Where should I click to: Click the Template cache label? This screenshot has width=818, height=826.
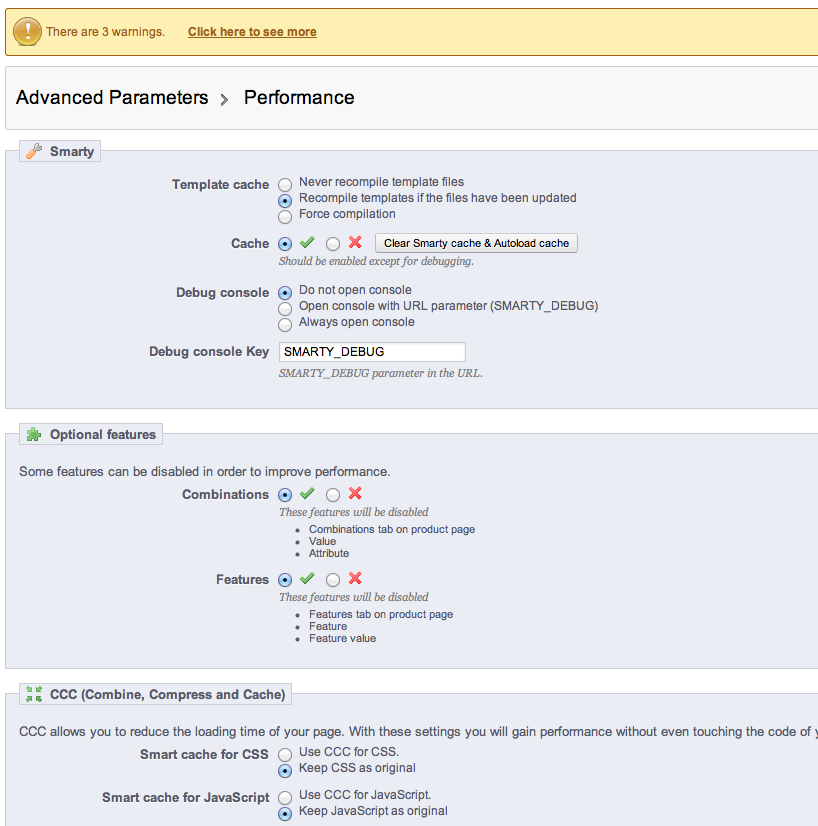coord(220,184)
